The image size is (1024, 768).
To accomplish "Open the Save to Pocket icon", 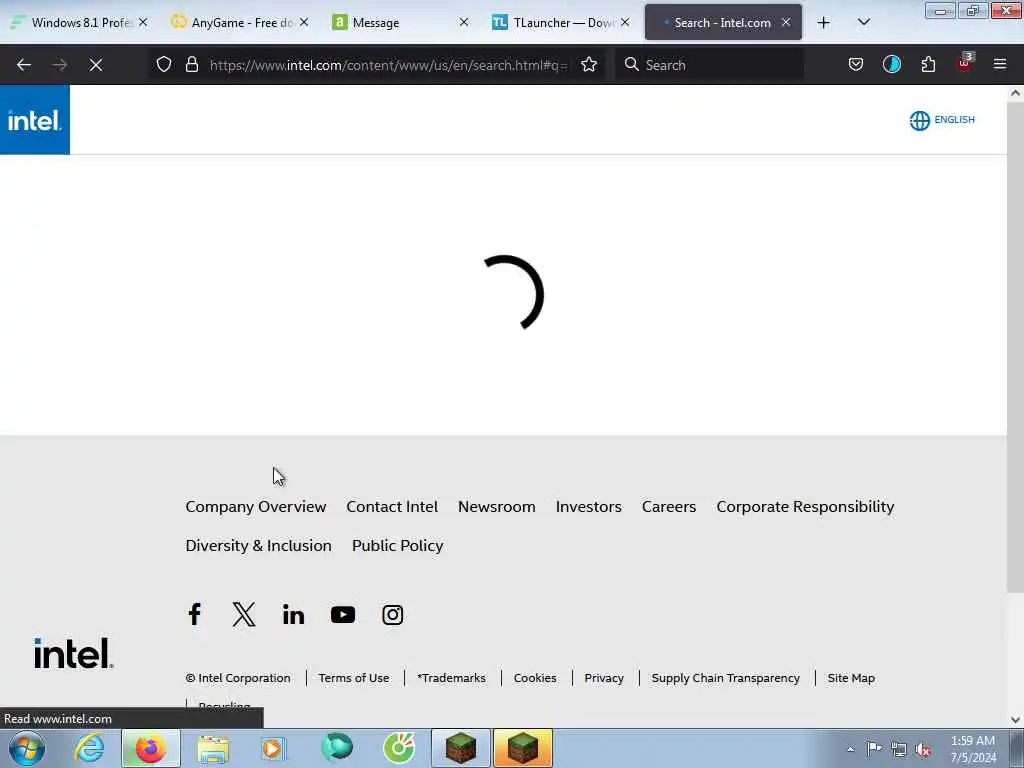I will (x=856, y=64).
